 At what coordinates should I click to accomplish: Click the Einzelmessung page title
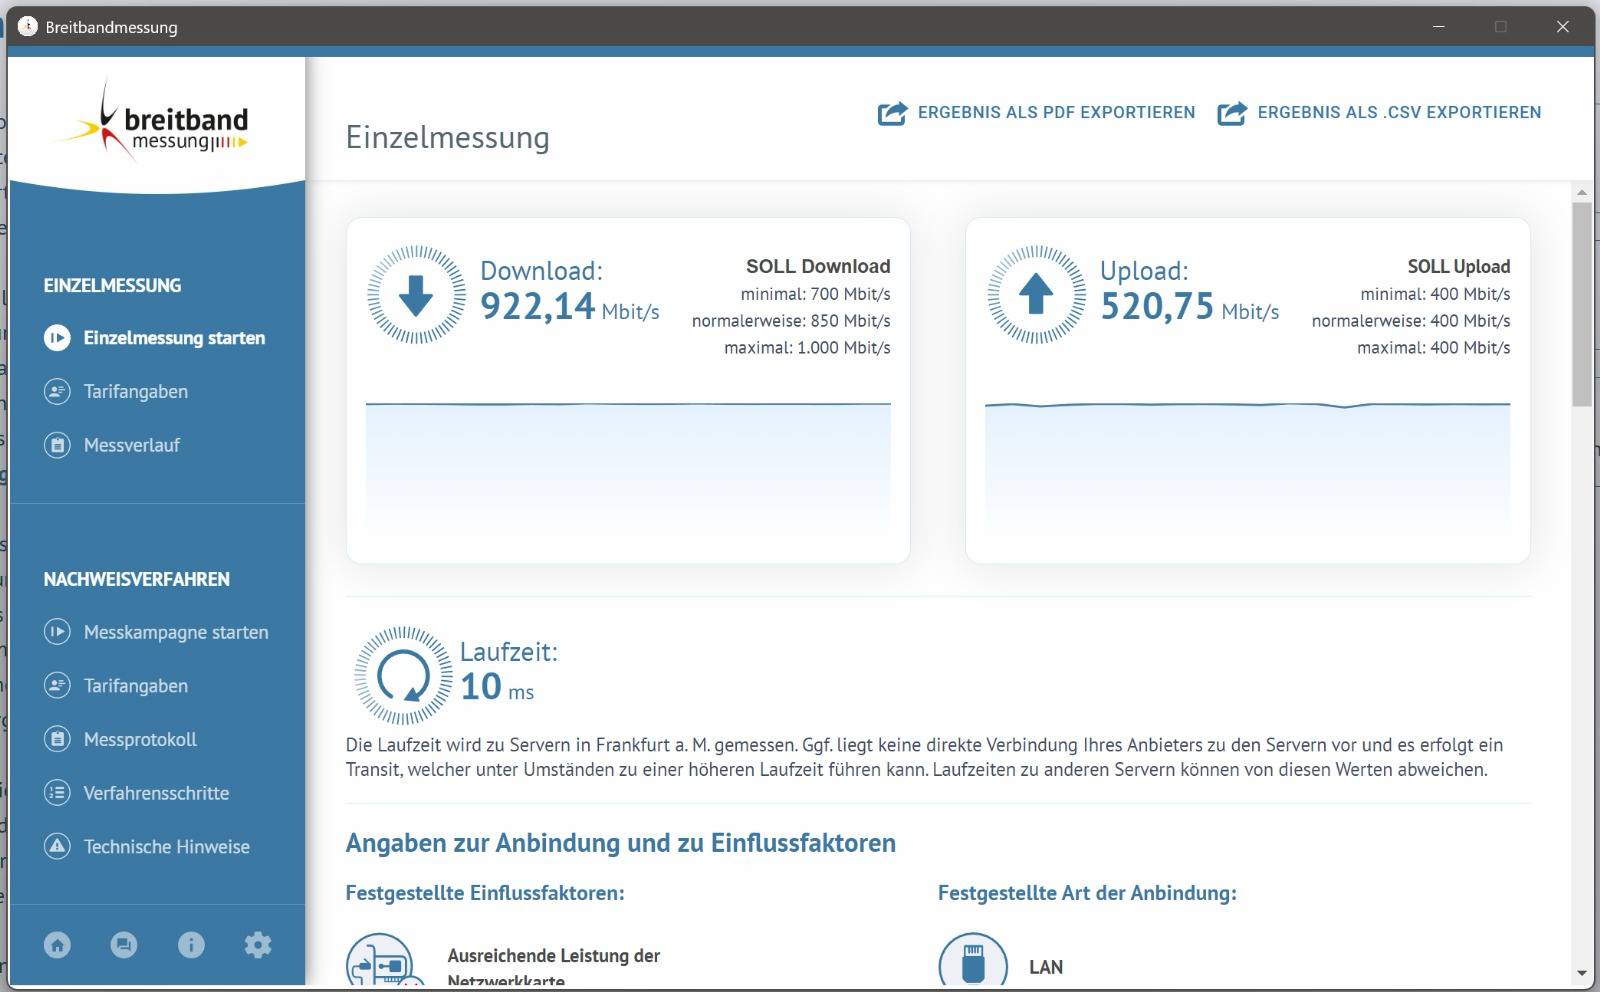pos(448,138)
